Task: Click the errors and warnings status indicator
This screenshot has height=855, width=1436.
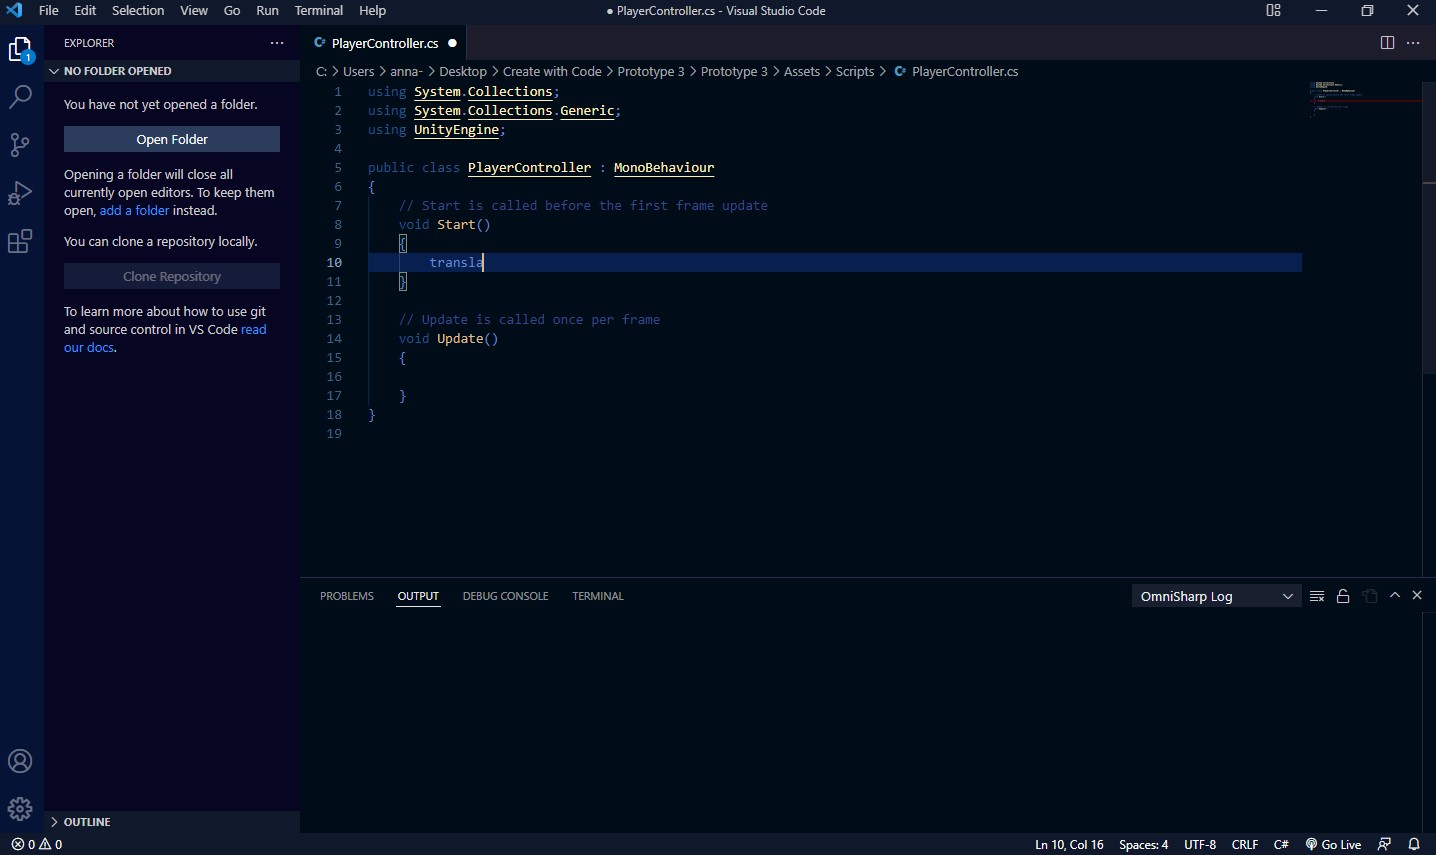Action: click(x=37, y=844)
